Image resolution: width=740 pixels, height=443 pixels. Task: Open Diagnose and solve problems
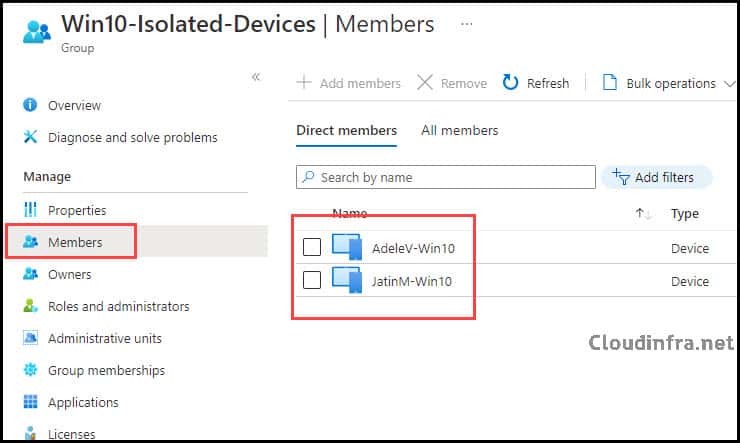(133, 137)
